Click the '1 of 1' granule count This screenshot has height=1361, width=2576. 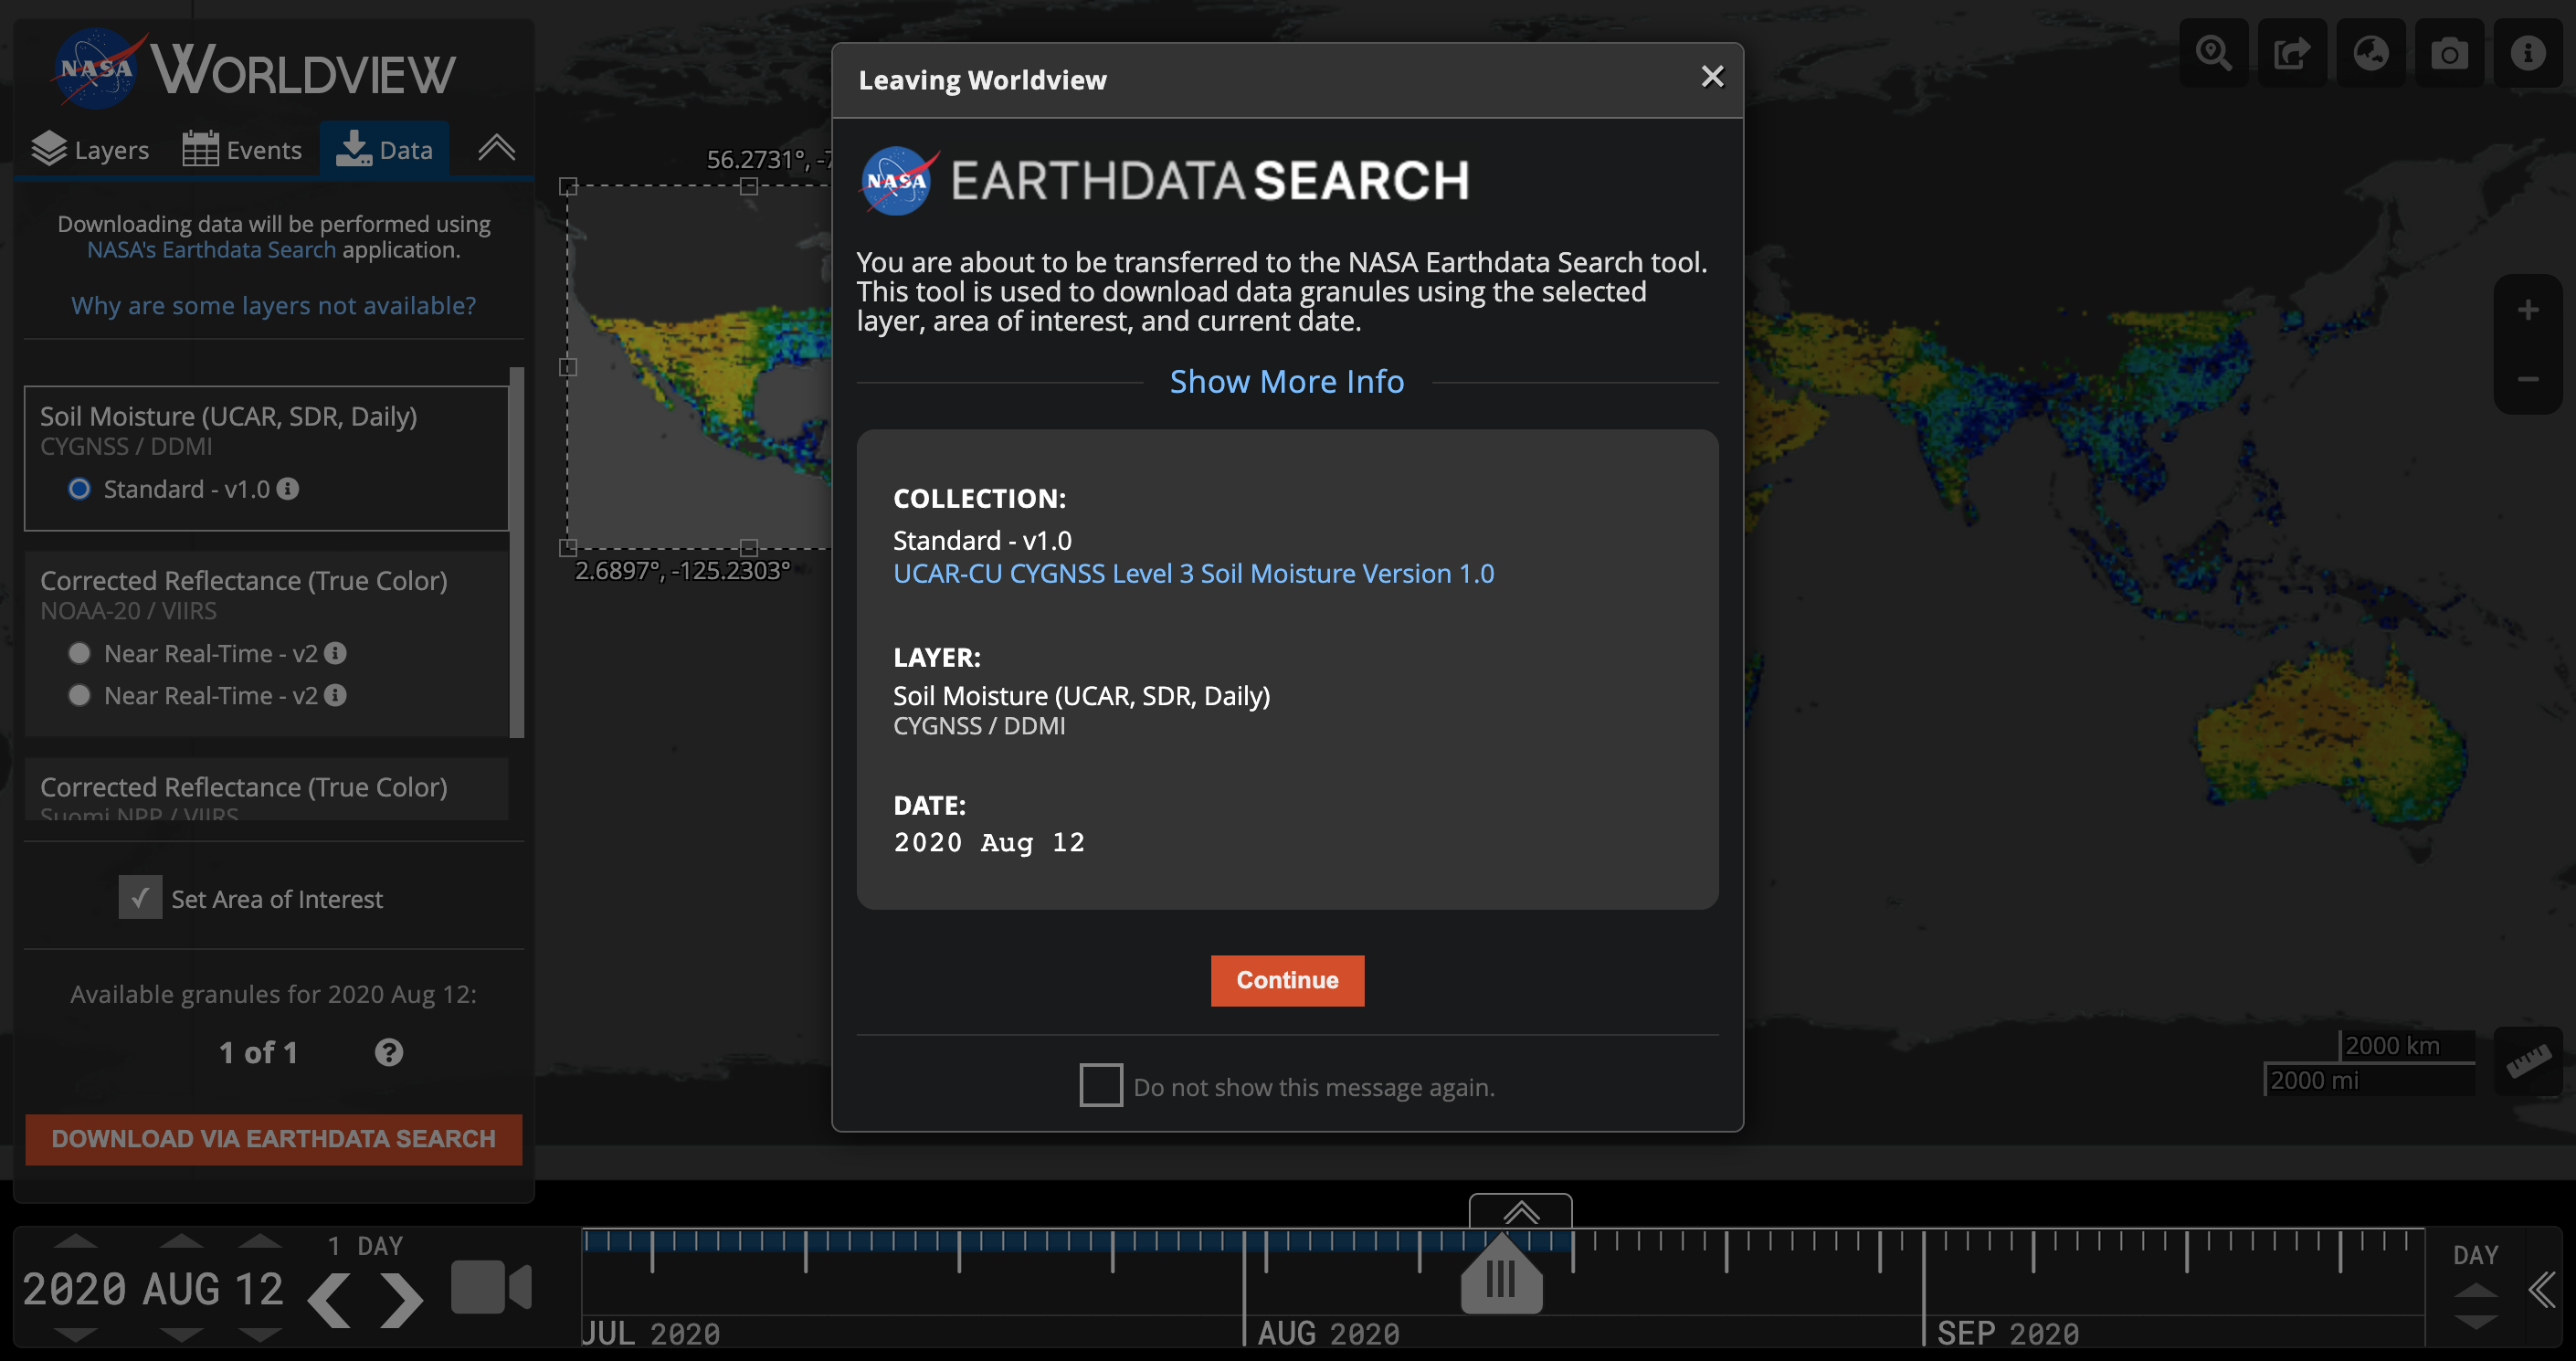pyautogui.click(x=258, y=1052)
